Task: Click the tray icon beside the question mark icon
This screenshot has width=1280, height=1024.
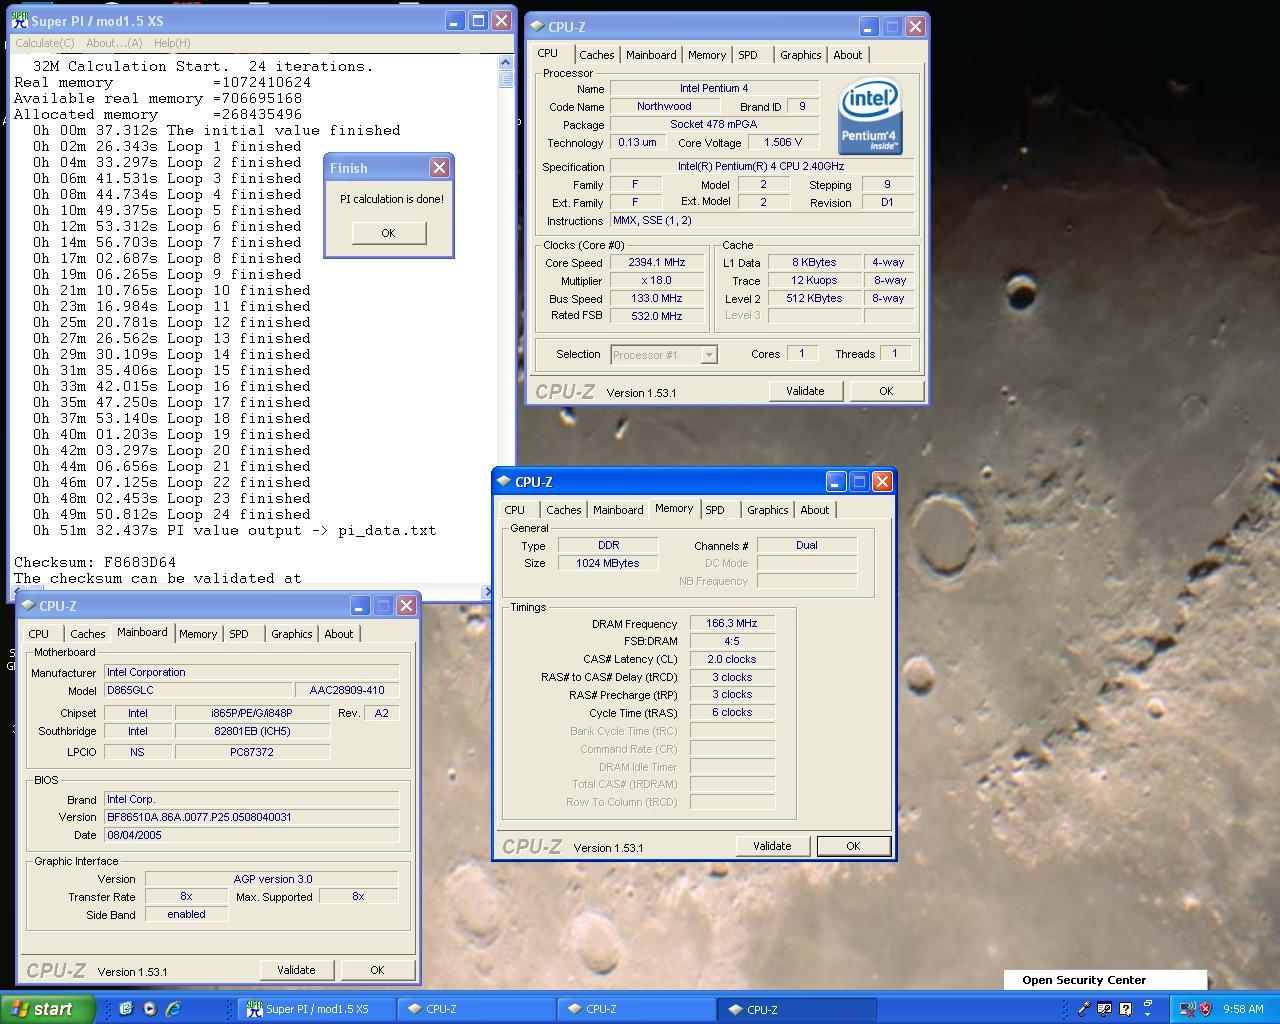Action: (1105, 1009)
